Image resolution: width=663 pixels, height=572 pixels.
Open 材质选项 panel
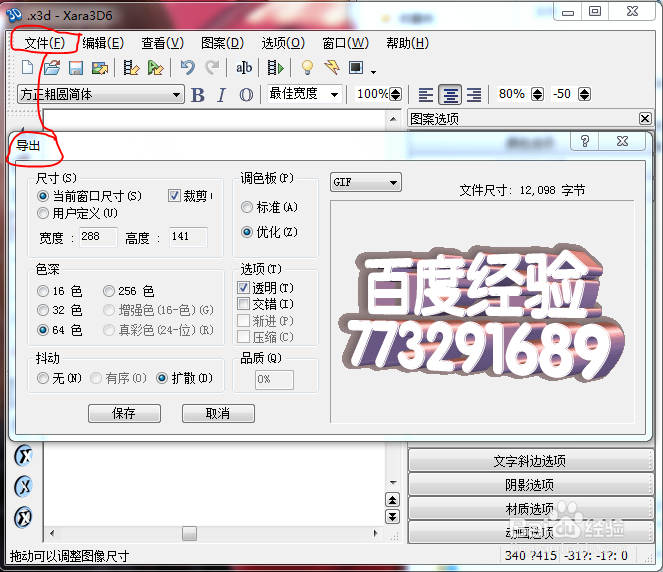530,509
